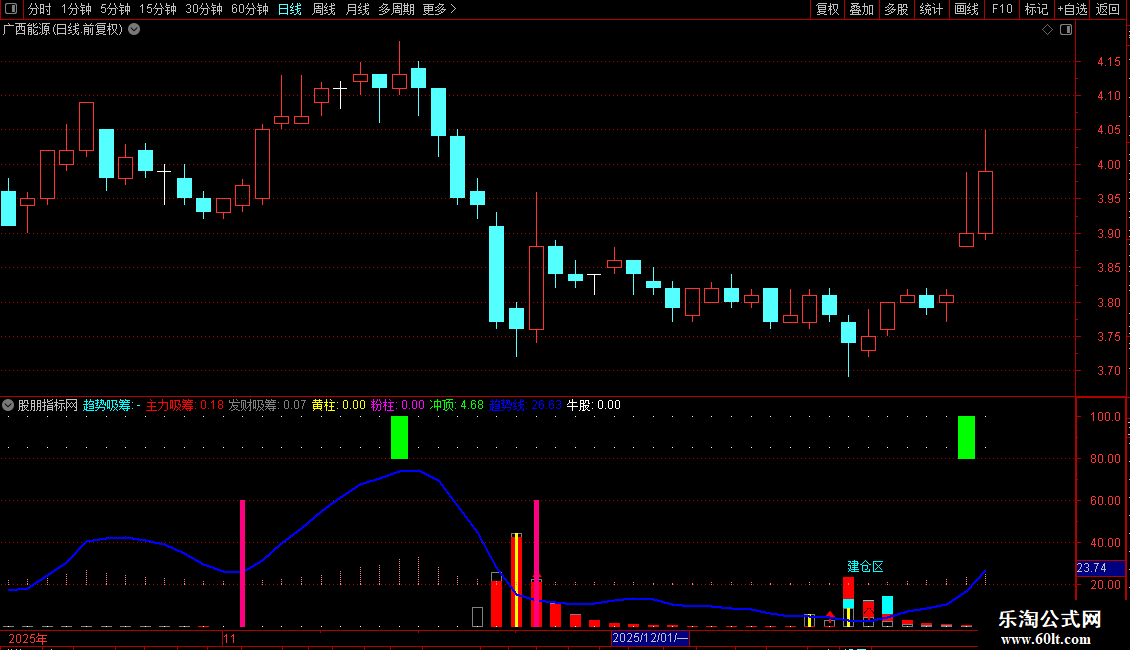Click the 主力吸筹: 0.18 value

(184, 405)
